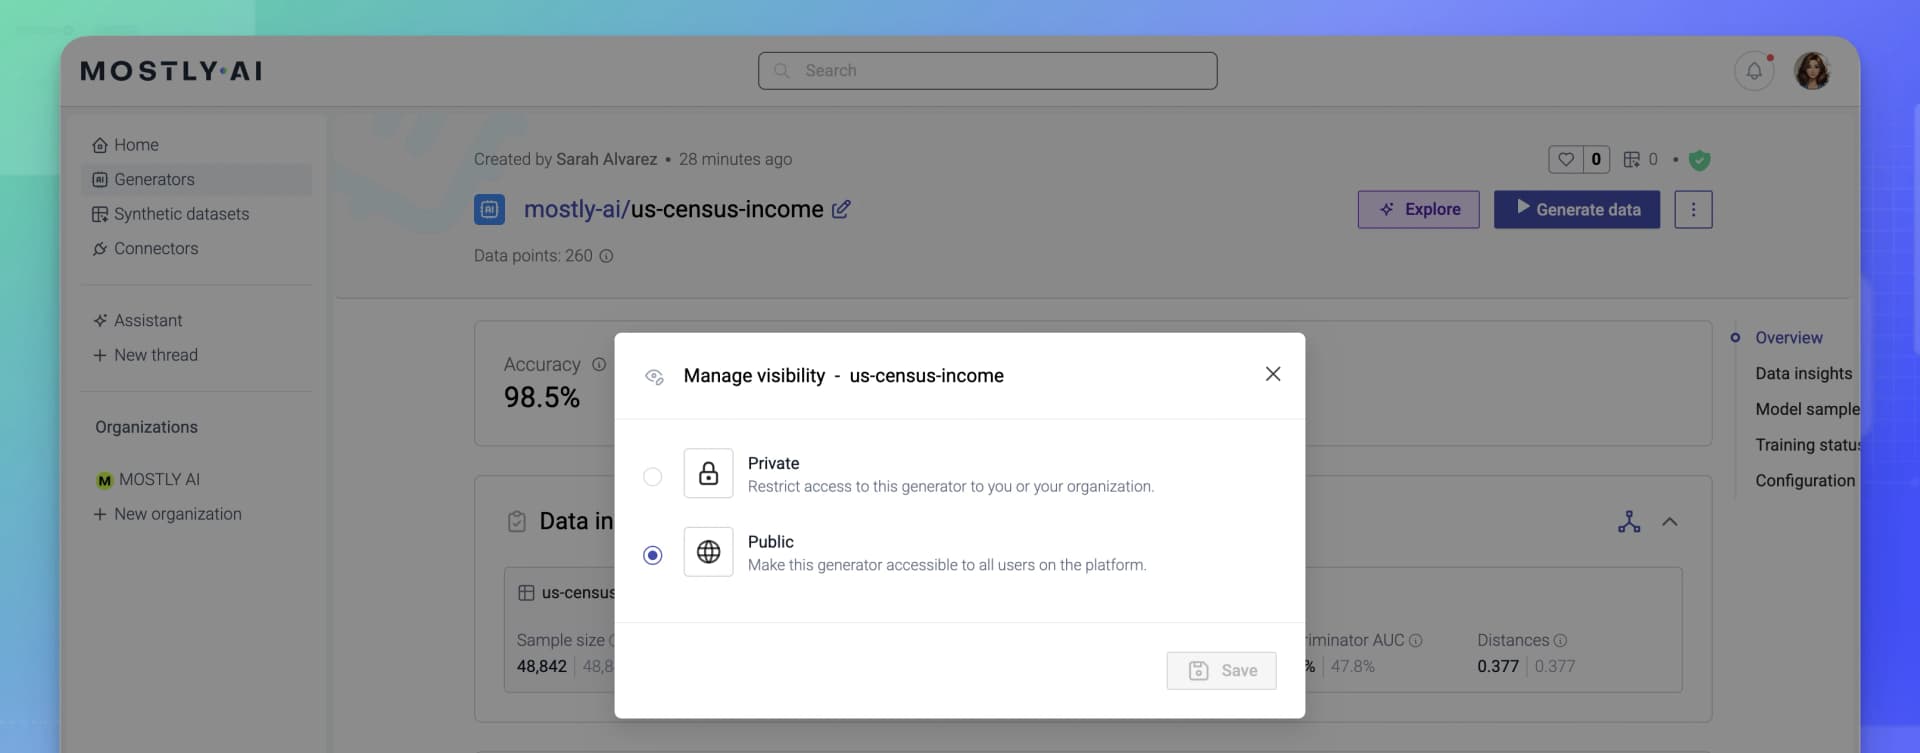The width and height of the screenshot is (1920, 753).
Task: Click the us-census table icon
Action: [526, 593]
